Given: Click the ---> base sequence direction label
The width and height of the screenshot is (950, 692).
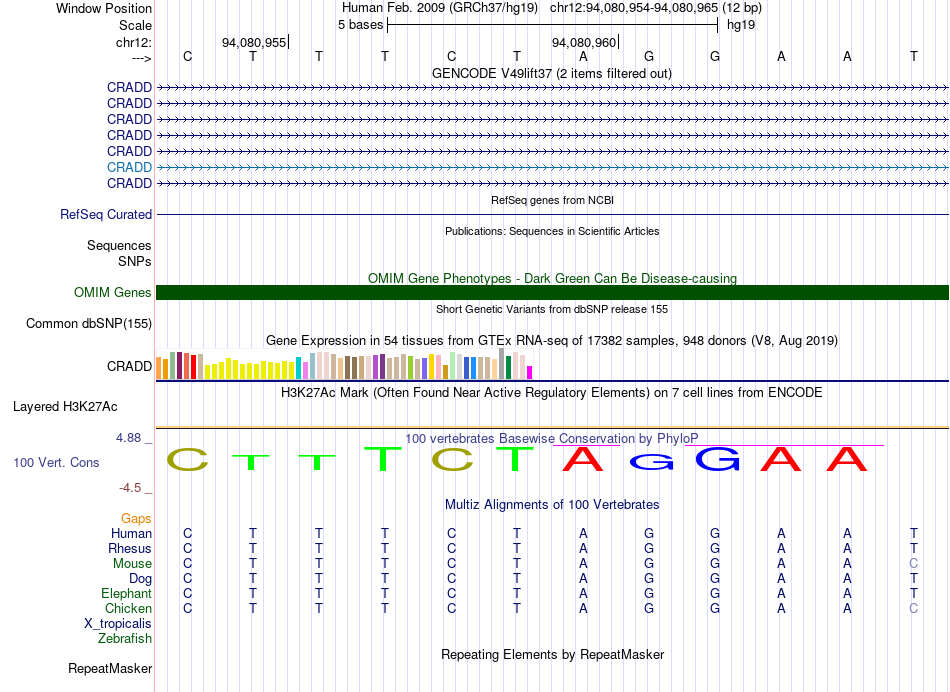Looking at the screenshot, I should 141,58.
